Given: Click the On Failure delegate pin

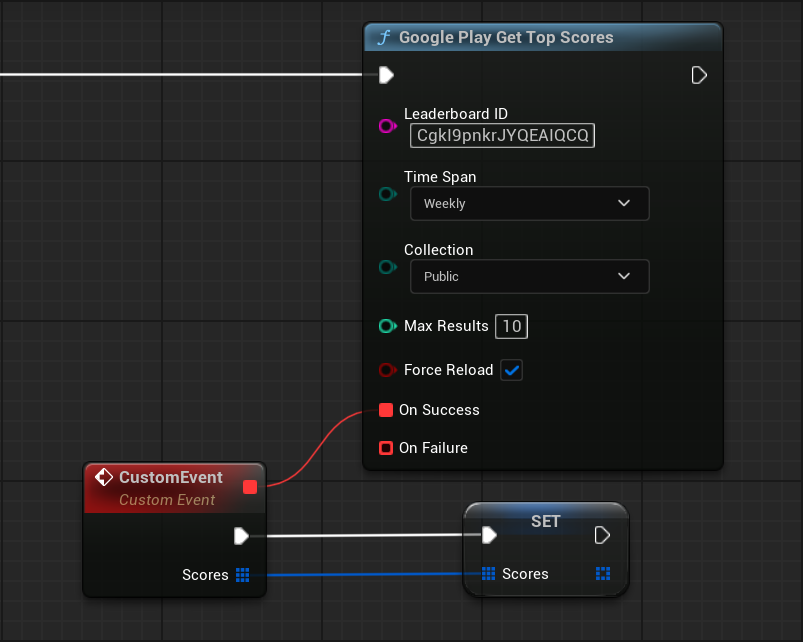Looking at the screenshot, I should tap(386, 448).
